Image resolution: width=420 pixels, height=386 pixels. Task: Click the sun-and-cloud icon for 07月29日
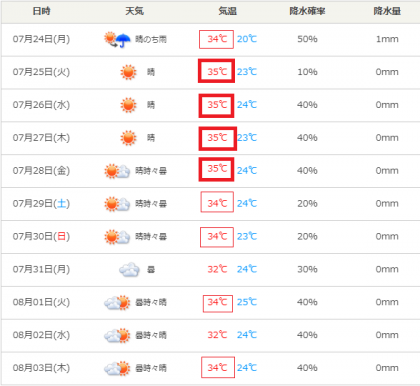point(117,204)
